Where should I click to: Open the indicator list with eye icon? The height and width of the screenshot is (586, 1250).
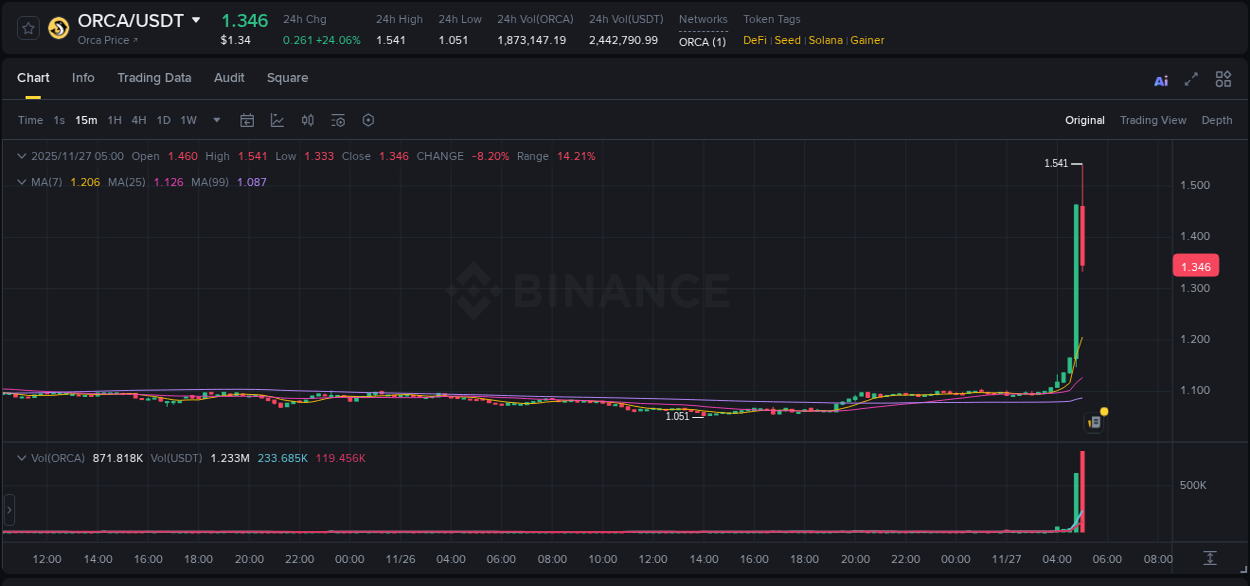click(337, 119)
